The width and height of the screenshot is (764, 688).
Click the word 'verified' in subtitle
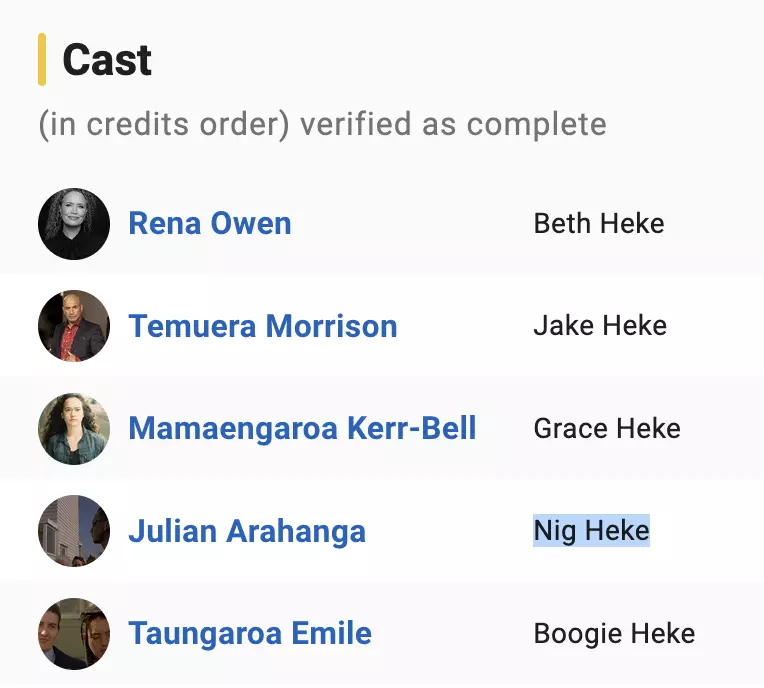coord(356,125)
